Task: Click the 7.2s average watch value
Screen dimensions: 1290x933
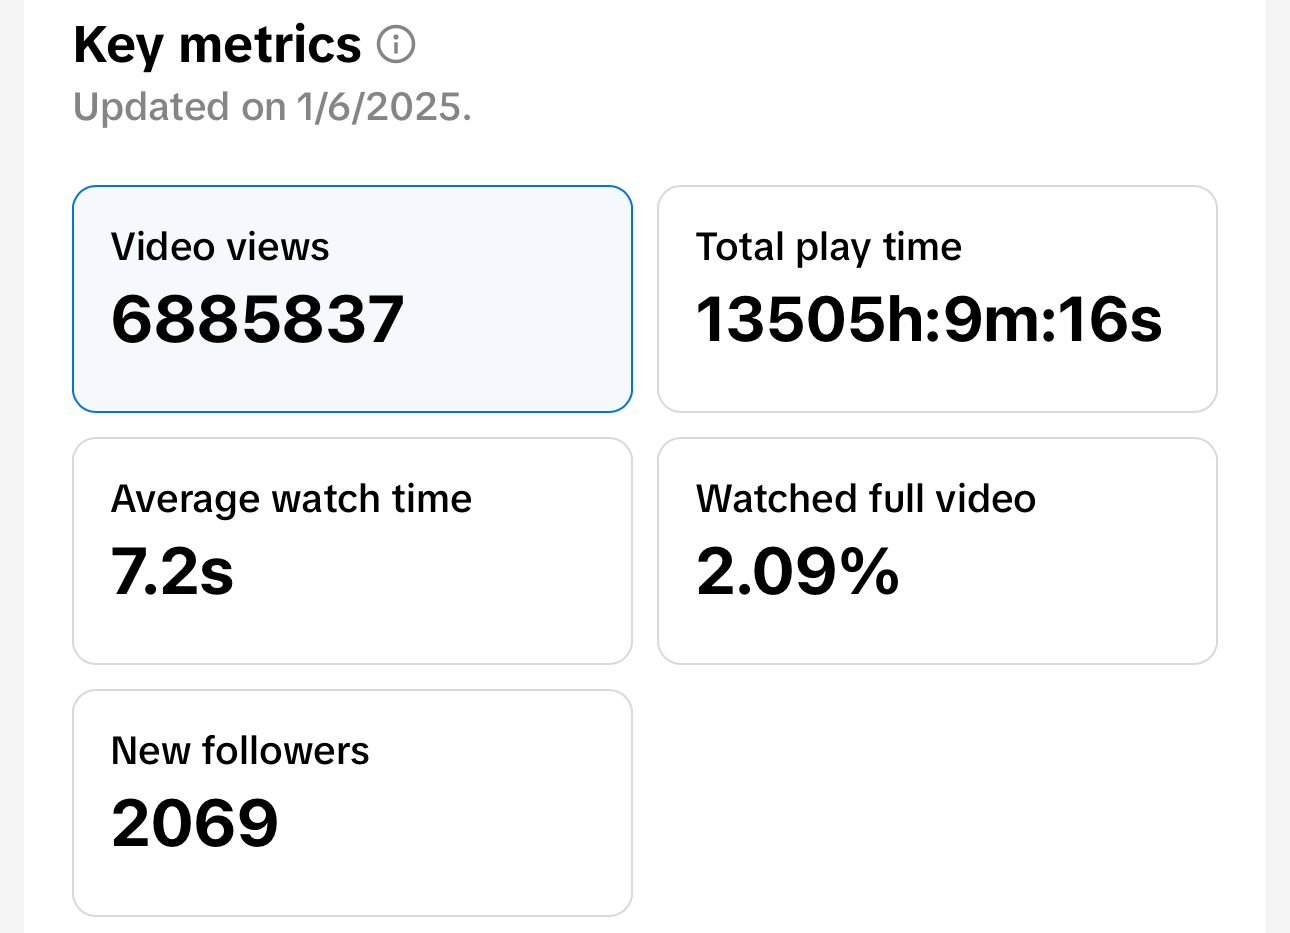Action: coord(172,572)
